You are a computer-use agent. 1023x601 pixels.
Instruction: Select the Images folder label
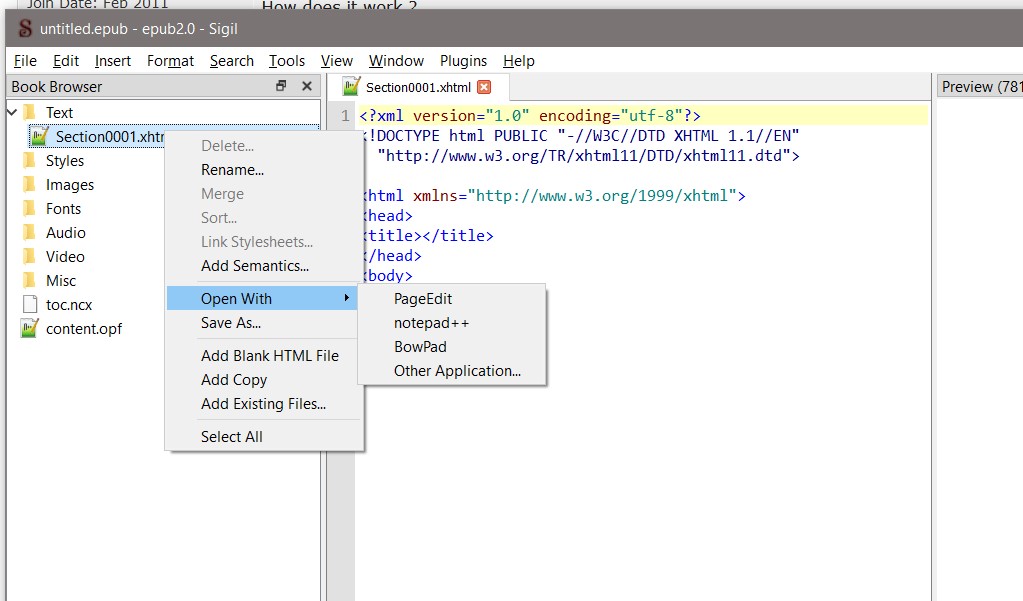click(x=70, y=185)
